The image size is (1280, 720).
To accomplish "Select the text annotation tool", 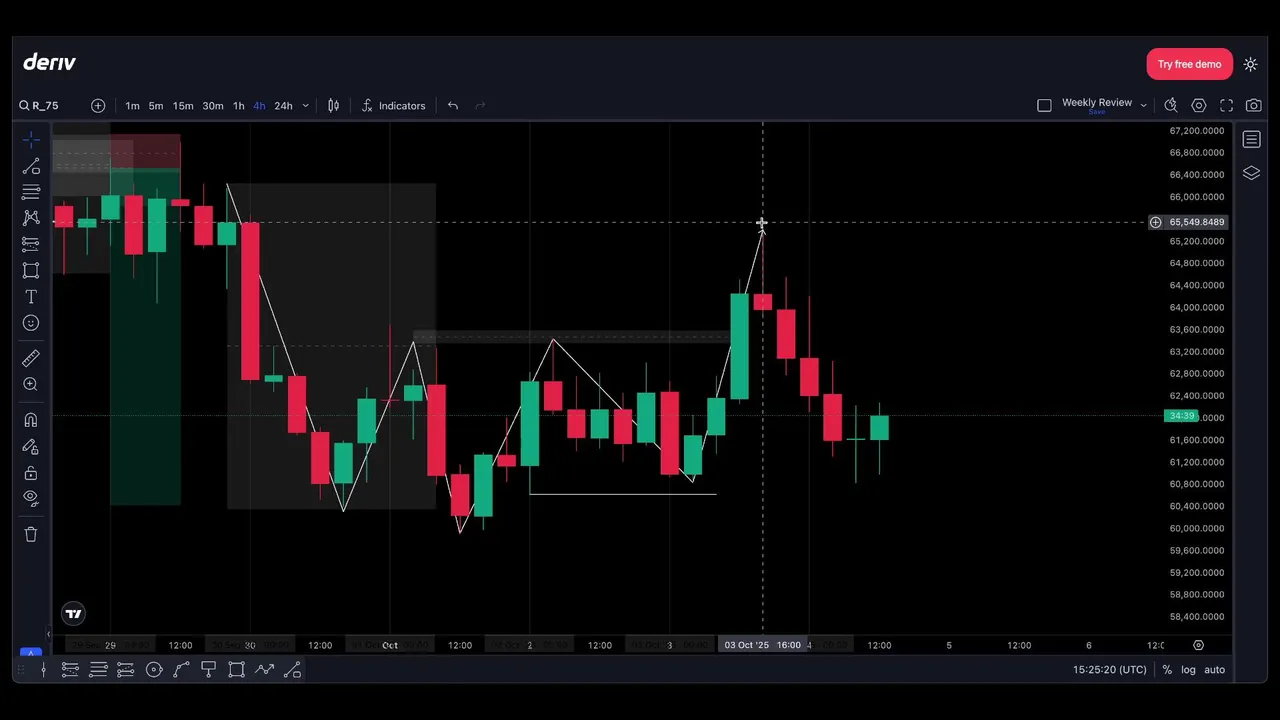I will 31,297.
